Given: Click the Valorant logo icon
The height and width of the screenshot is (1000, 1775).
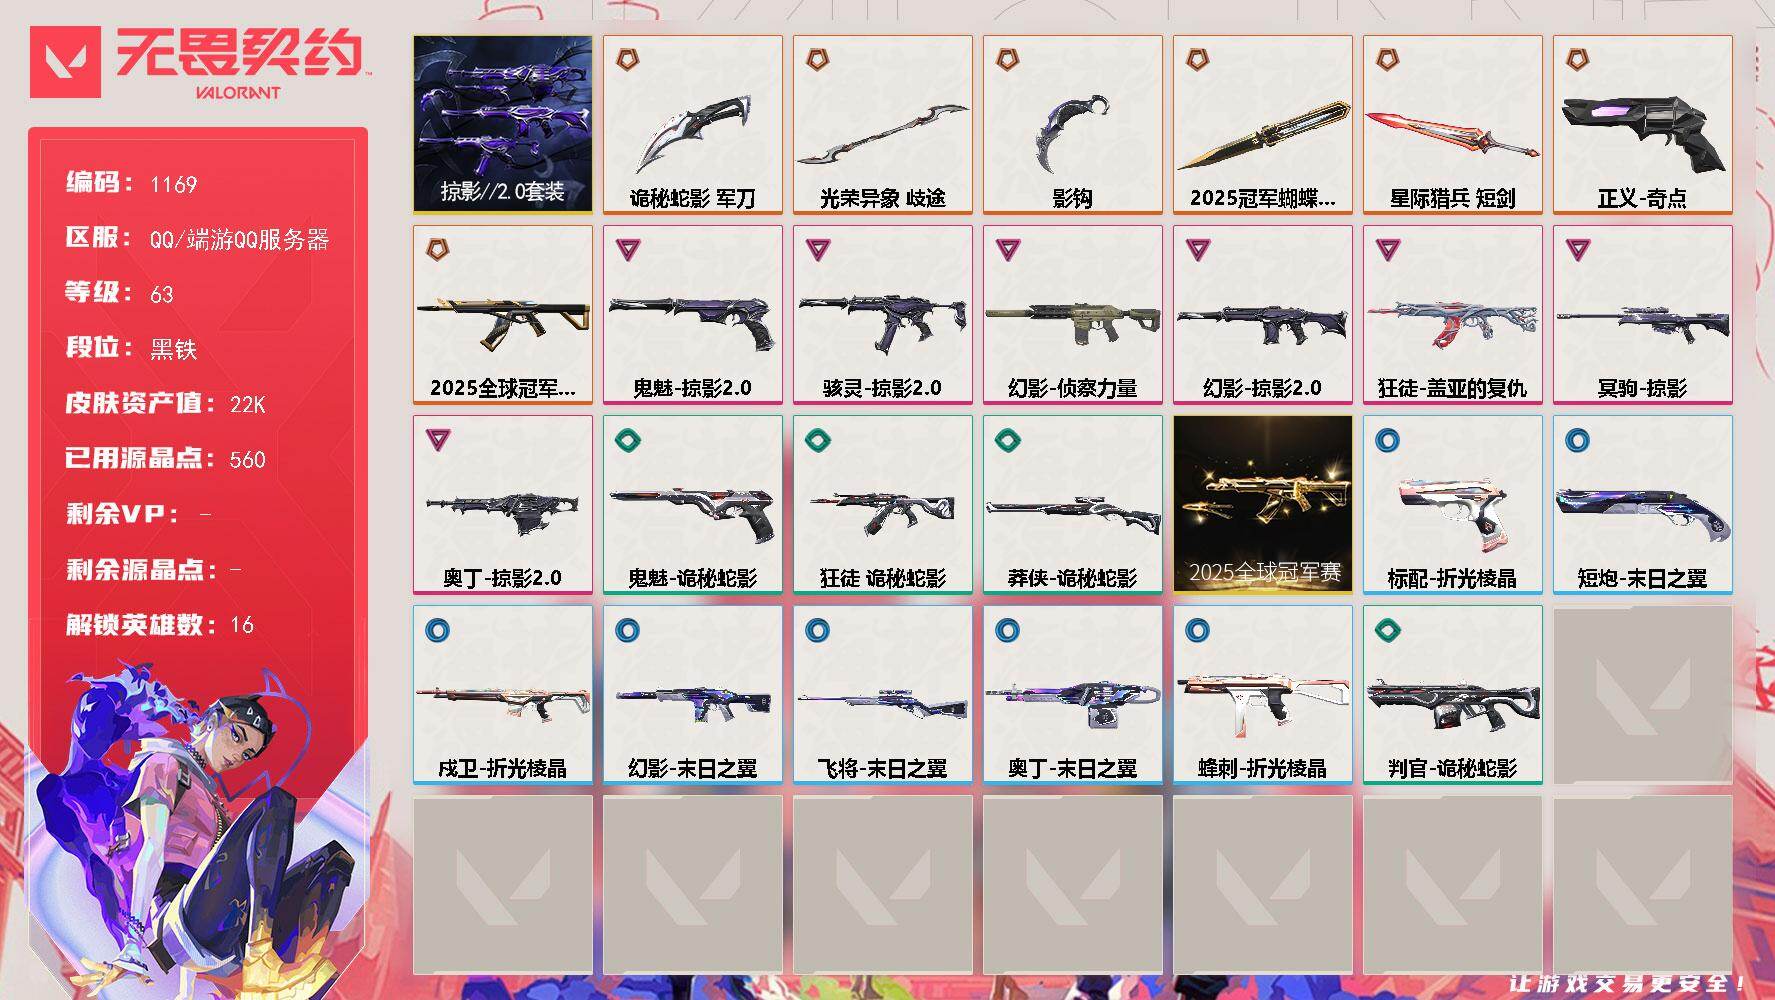Looking at the screenshot, I should (65, 62).
